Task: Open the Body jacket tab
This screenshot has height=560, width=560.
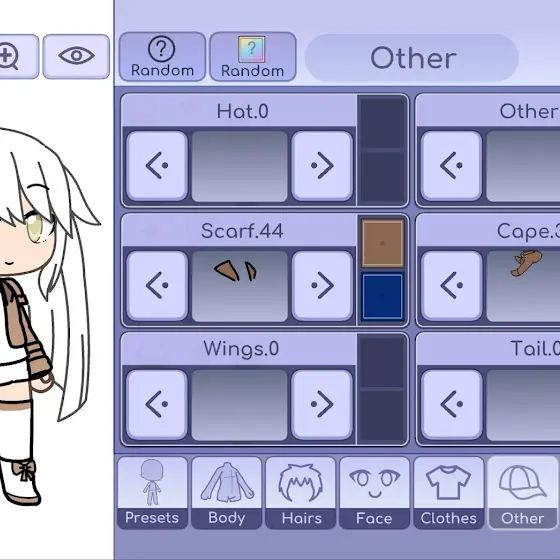Action: pyautogui.click(x=226, y=492)
